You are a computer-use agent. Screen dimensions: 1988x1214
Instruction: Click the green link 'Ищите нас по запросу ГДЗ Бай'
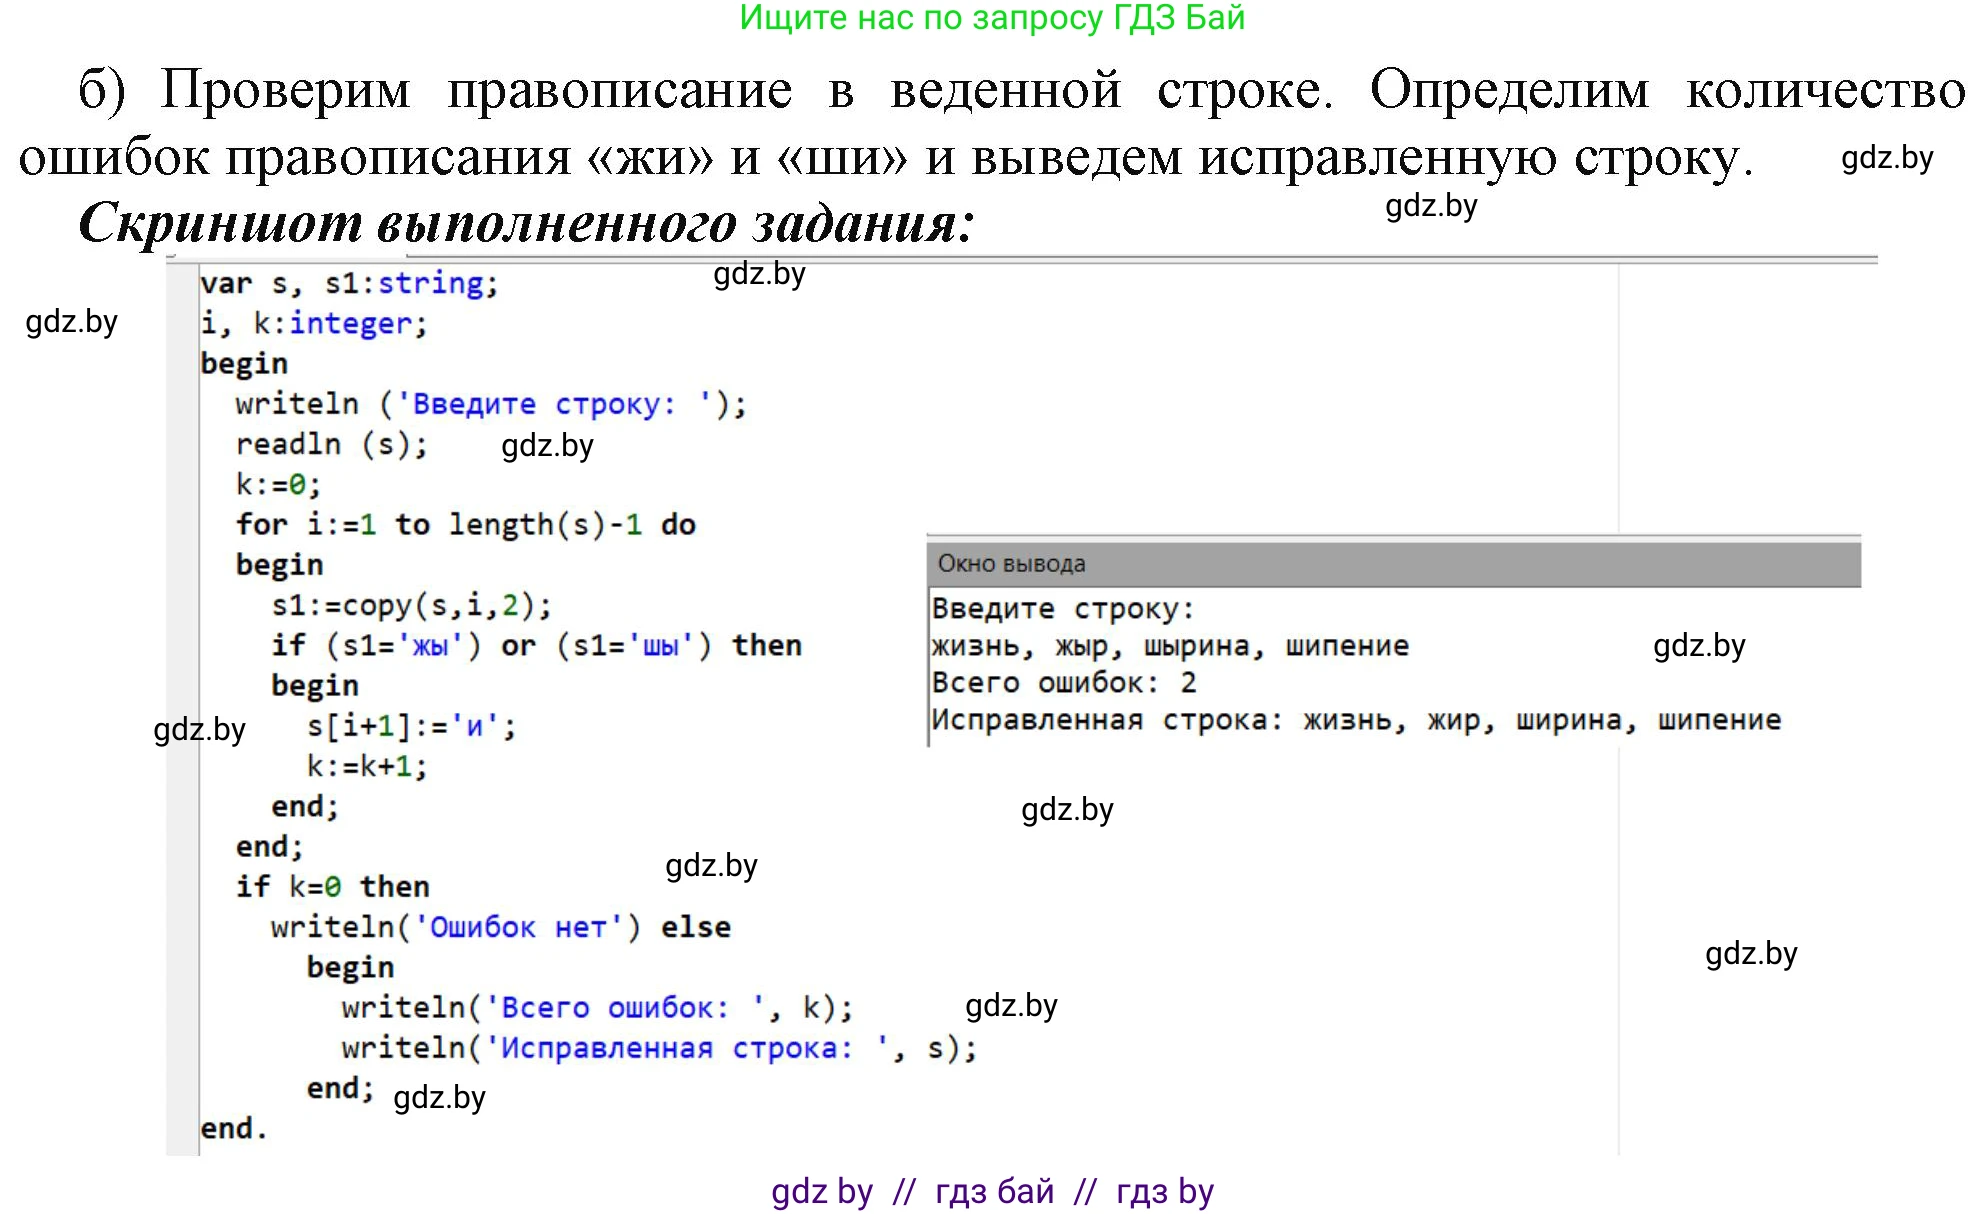point(992,20)
